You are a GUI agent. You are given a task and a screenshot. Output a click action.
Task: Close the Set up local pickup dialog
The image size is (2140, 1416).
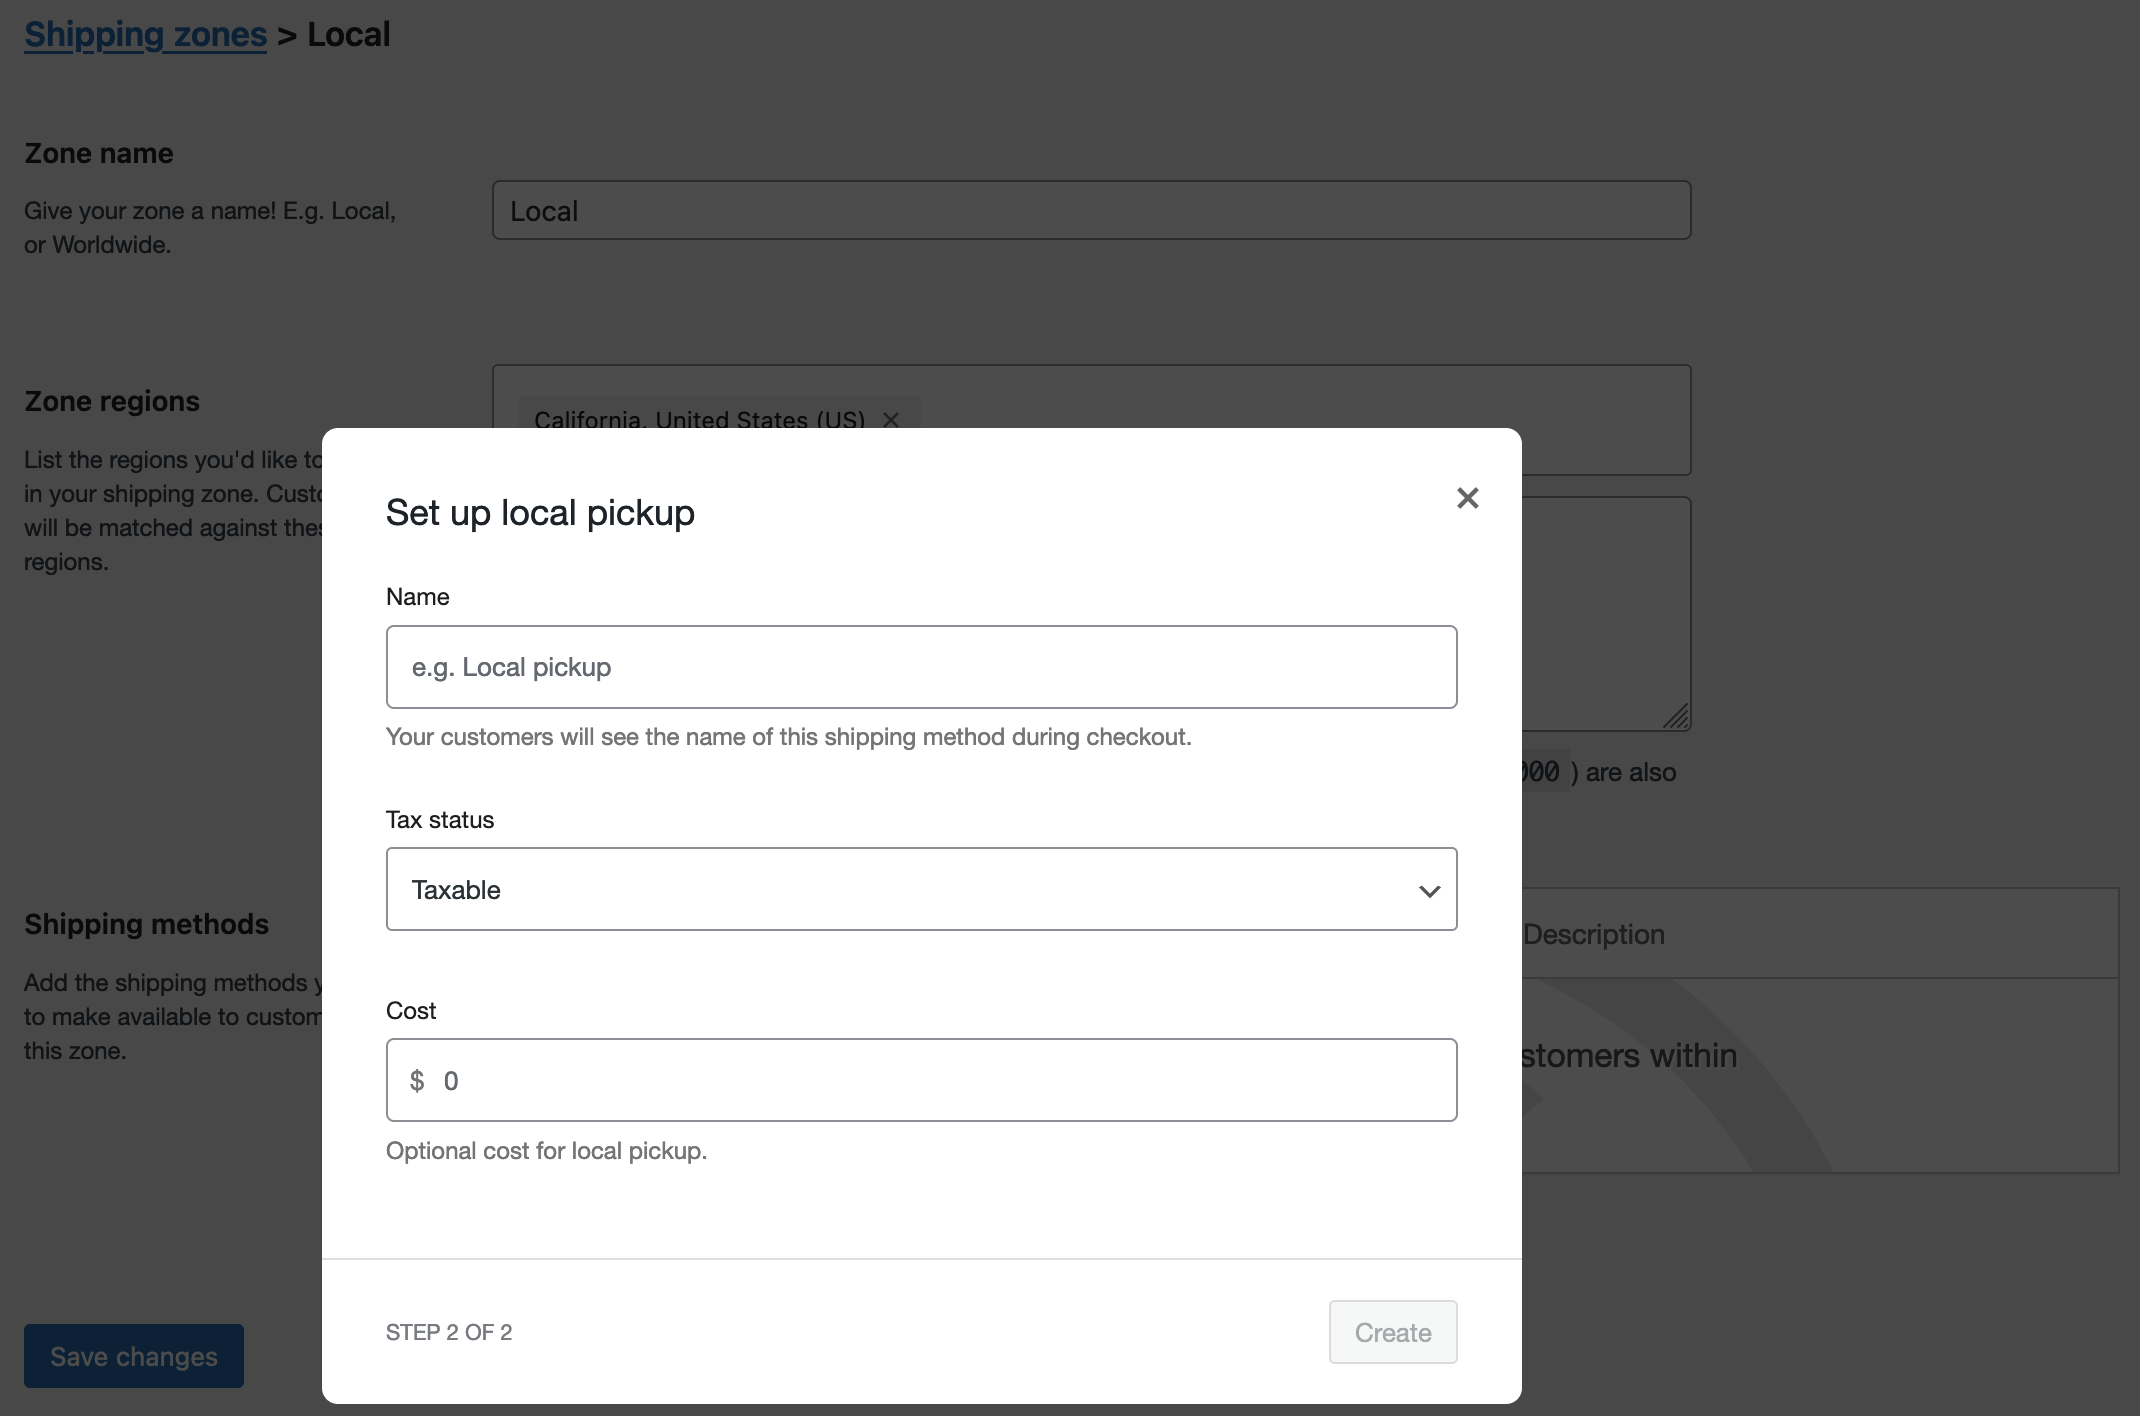[x=1467, y=498]
